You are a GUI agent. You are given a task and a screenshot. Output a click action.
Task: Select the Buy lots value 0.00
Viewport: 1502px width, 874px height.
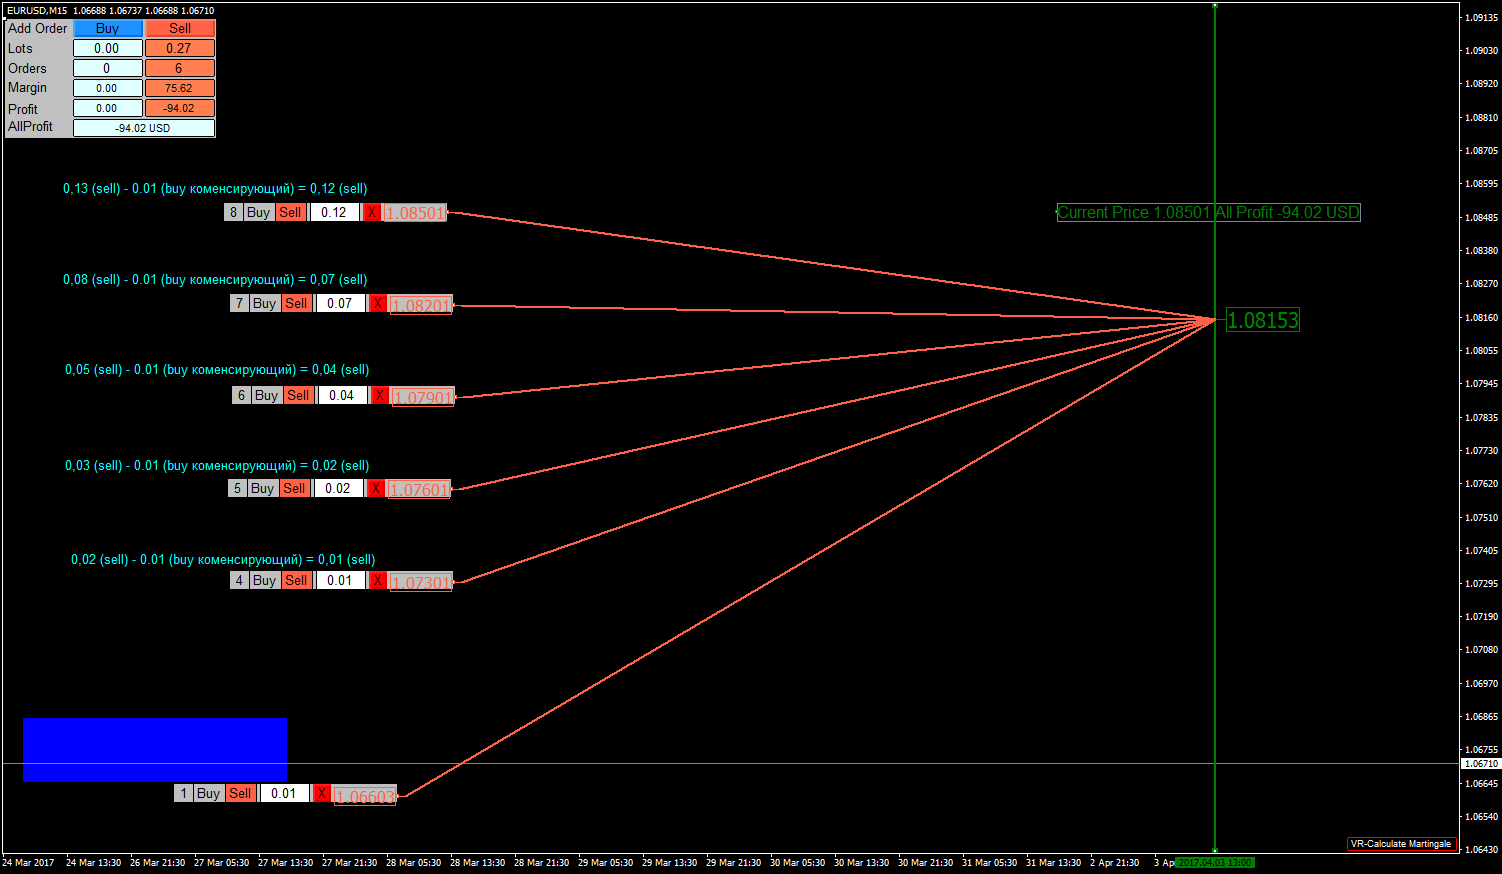108,48
